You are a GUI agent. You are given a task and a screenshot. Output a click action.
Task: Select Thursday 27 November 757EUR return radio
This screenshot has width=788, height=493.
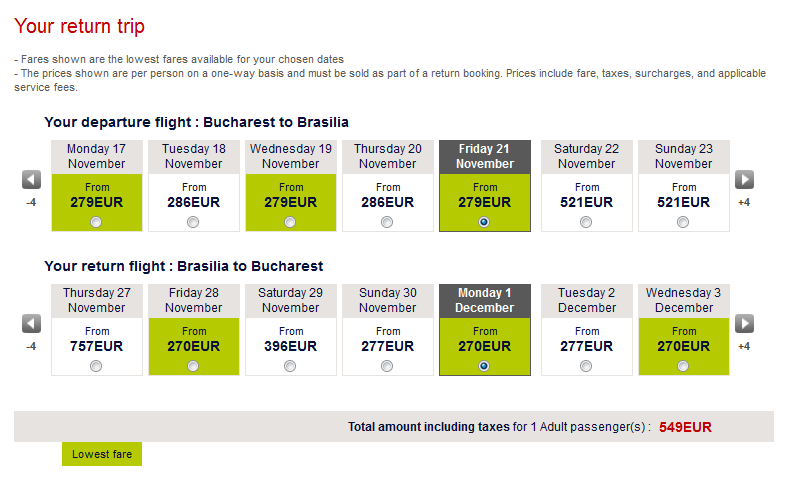(x=96, y=366)
